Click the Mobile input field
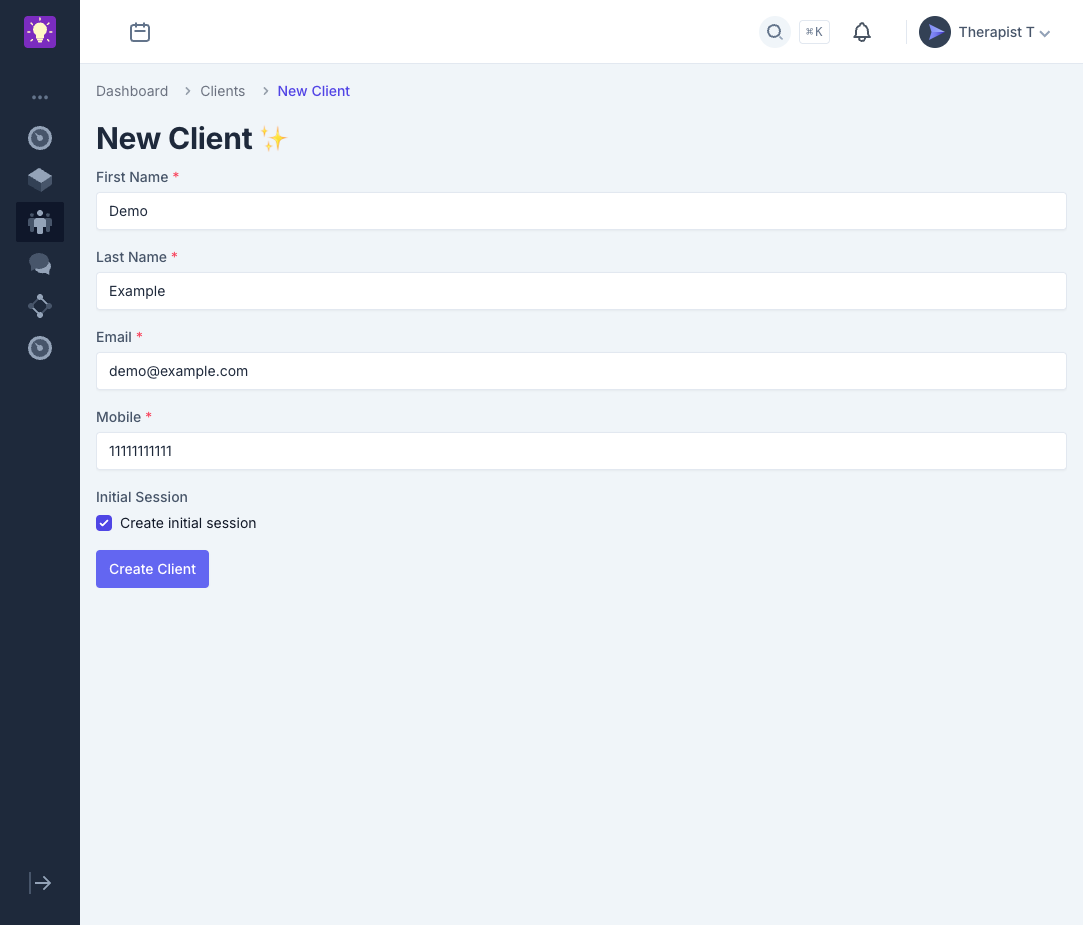This screenshot has height=925, width=1083. pos(581,452)
